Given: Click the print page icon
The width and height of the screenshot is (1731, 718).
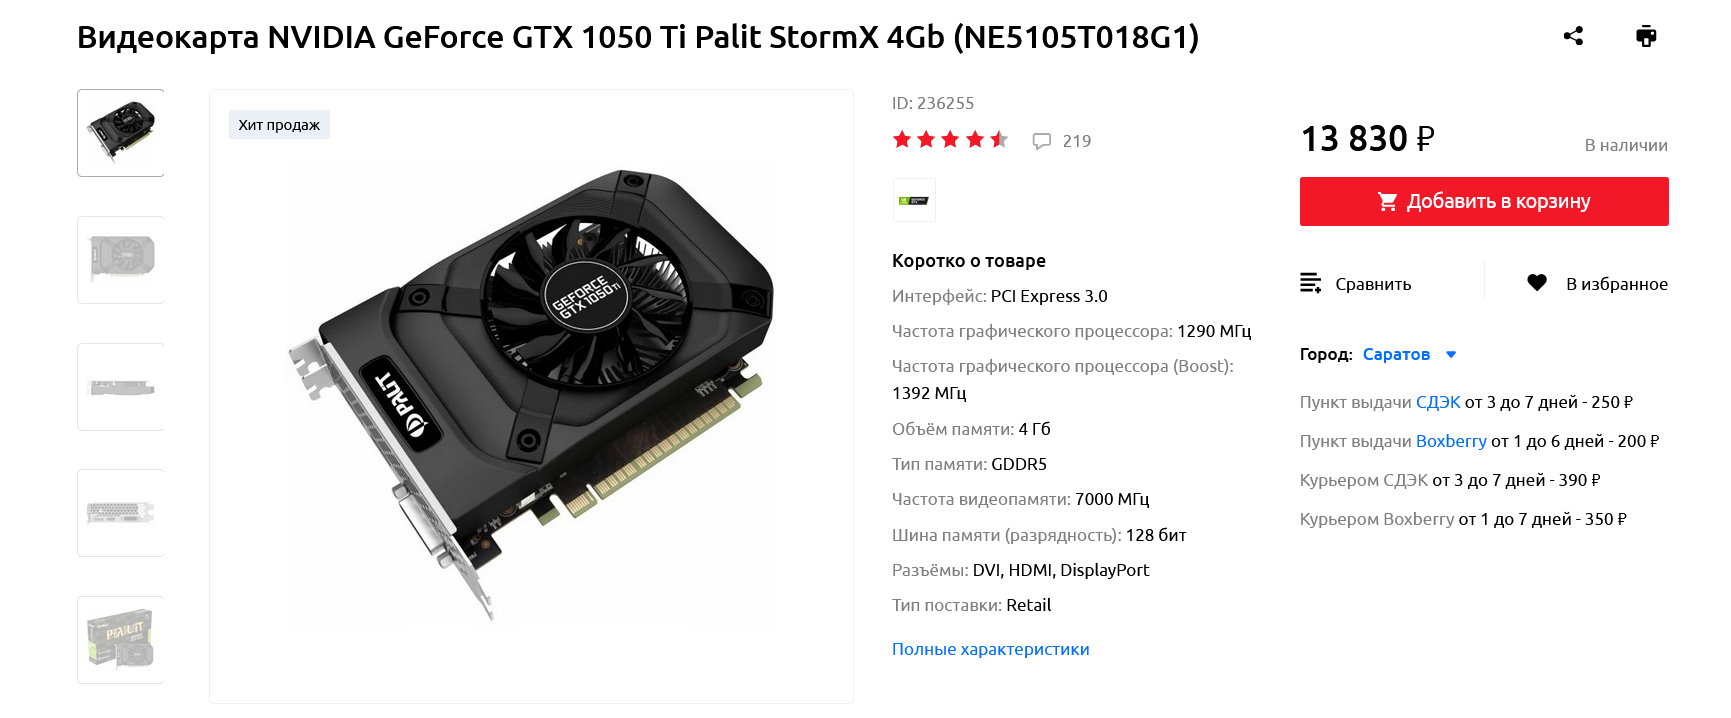Looking at the screenshot, I should tap(1646, 36).
